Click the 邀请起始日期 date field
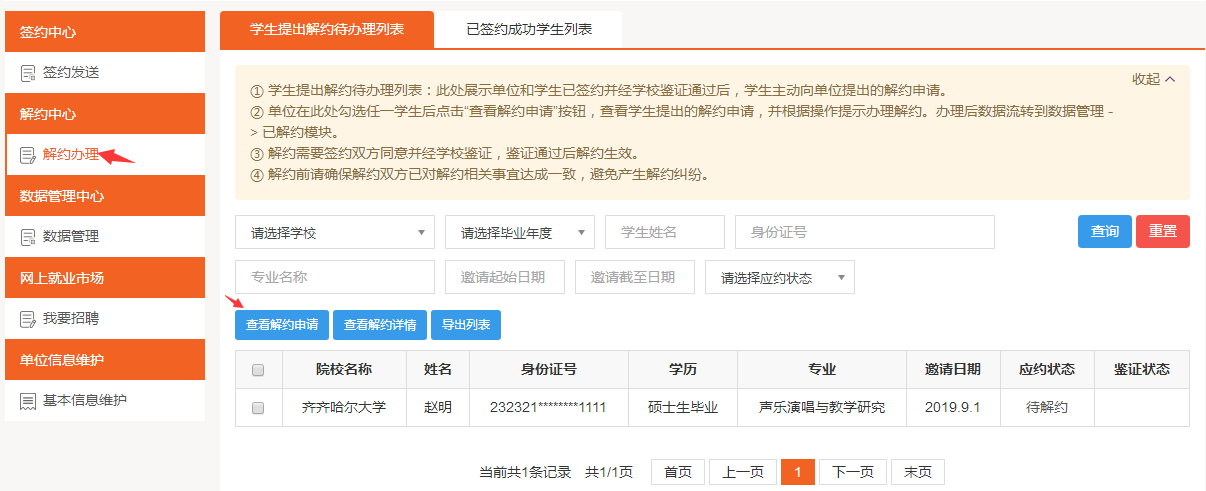The height and width of the screenshot is (491, 1206). tap(504, 278)
